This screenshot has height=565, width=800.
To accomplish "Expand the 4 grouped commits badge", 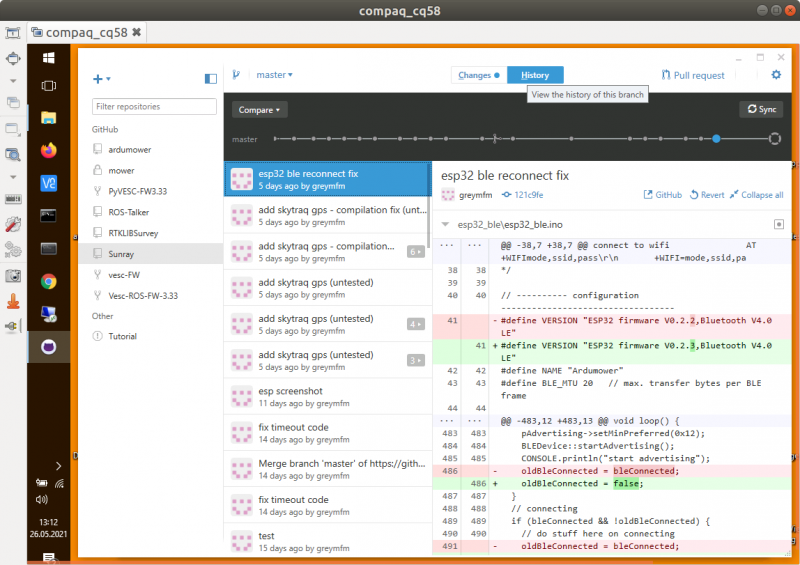I will [x=416, y=324].
